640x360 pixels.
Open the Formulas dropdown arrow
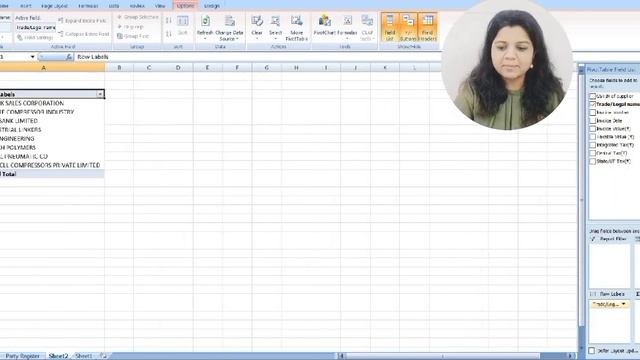click(347, 39)
